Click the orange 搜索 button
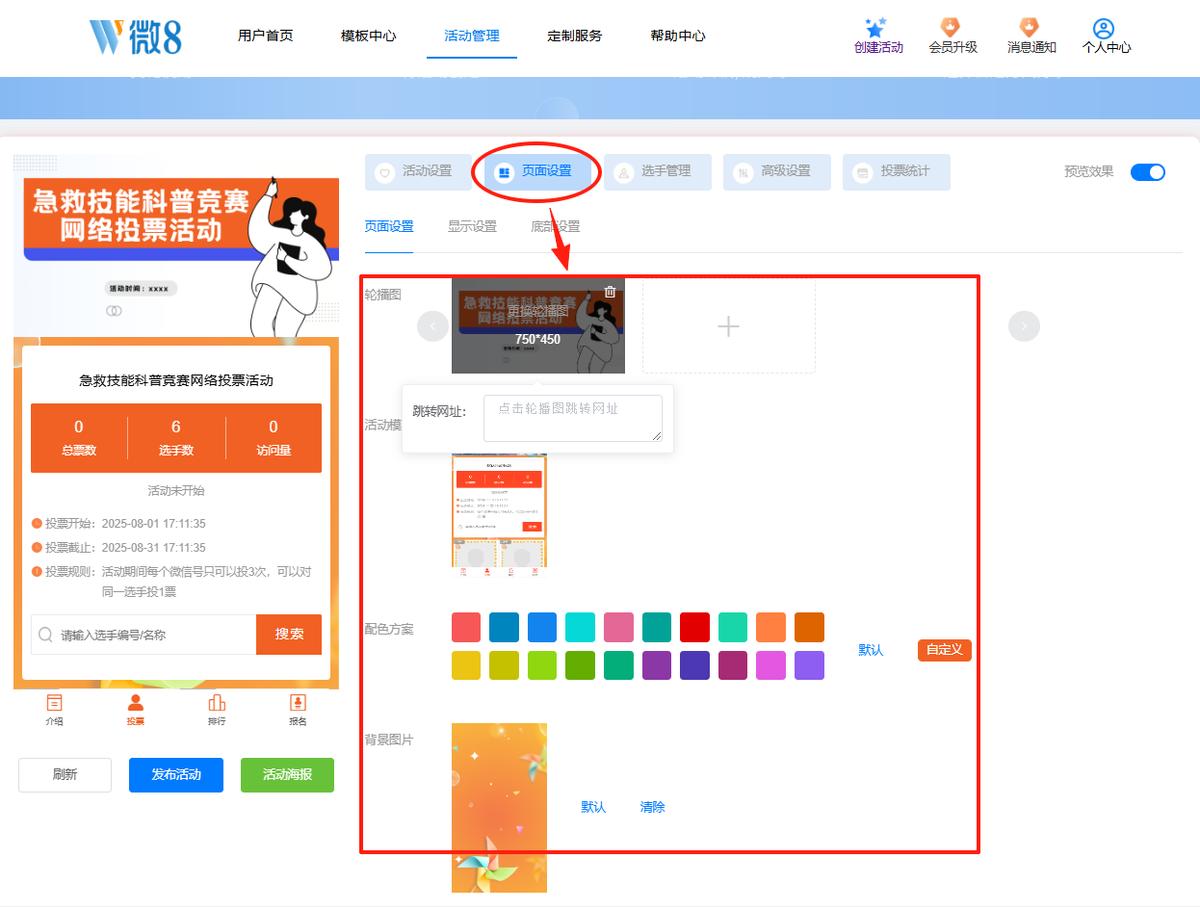 pyautogui.click(x=289, y=634)
